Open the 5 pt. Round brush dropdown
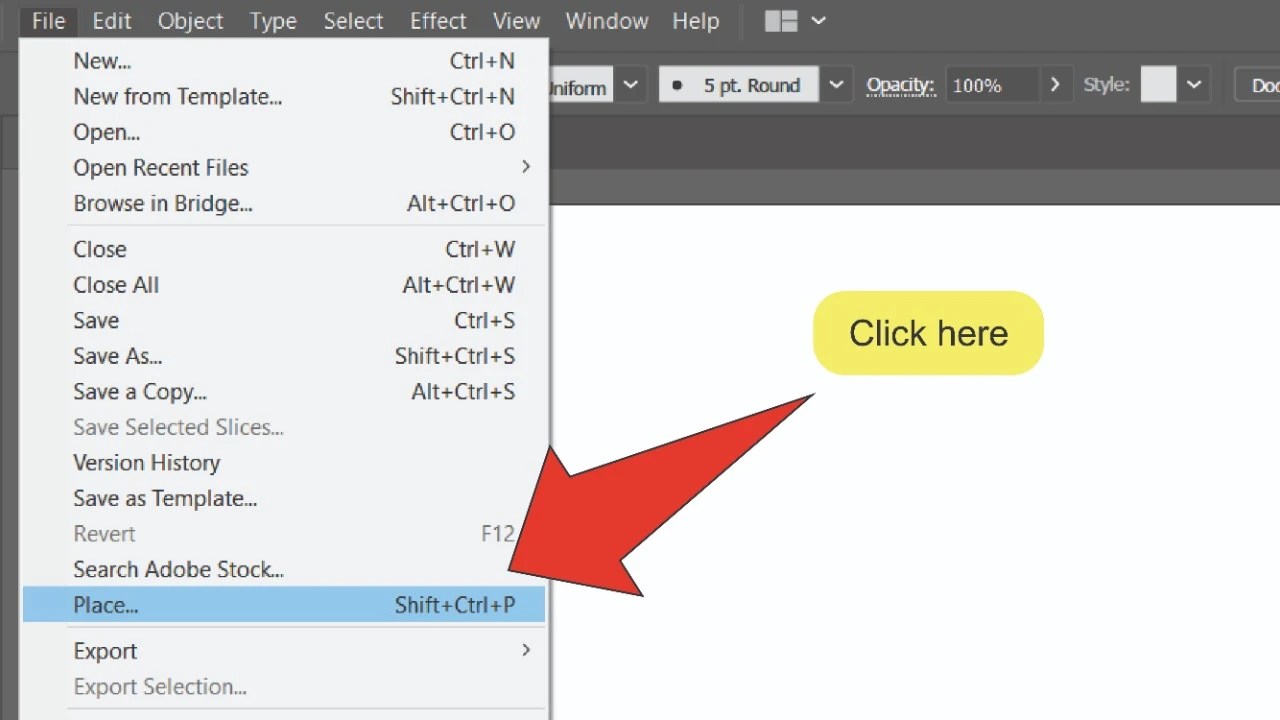The width and height of the screenshot is (1280, 720). pyautogui.click(x=836, y=85)
